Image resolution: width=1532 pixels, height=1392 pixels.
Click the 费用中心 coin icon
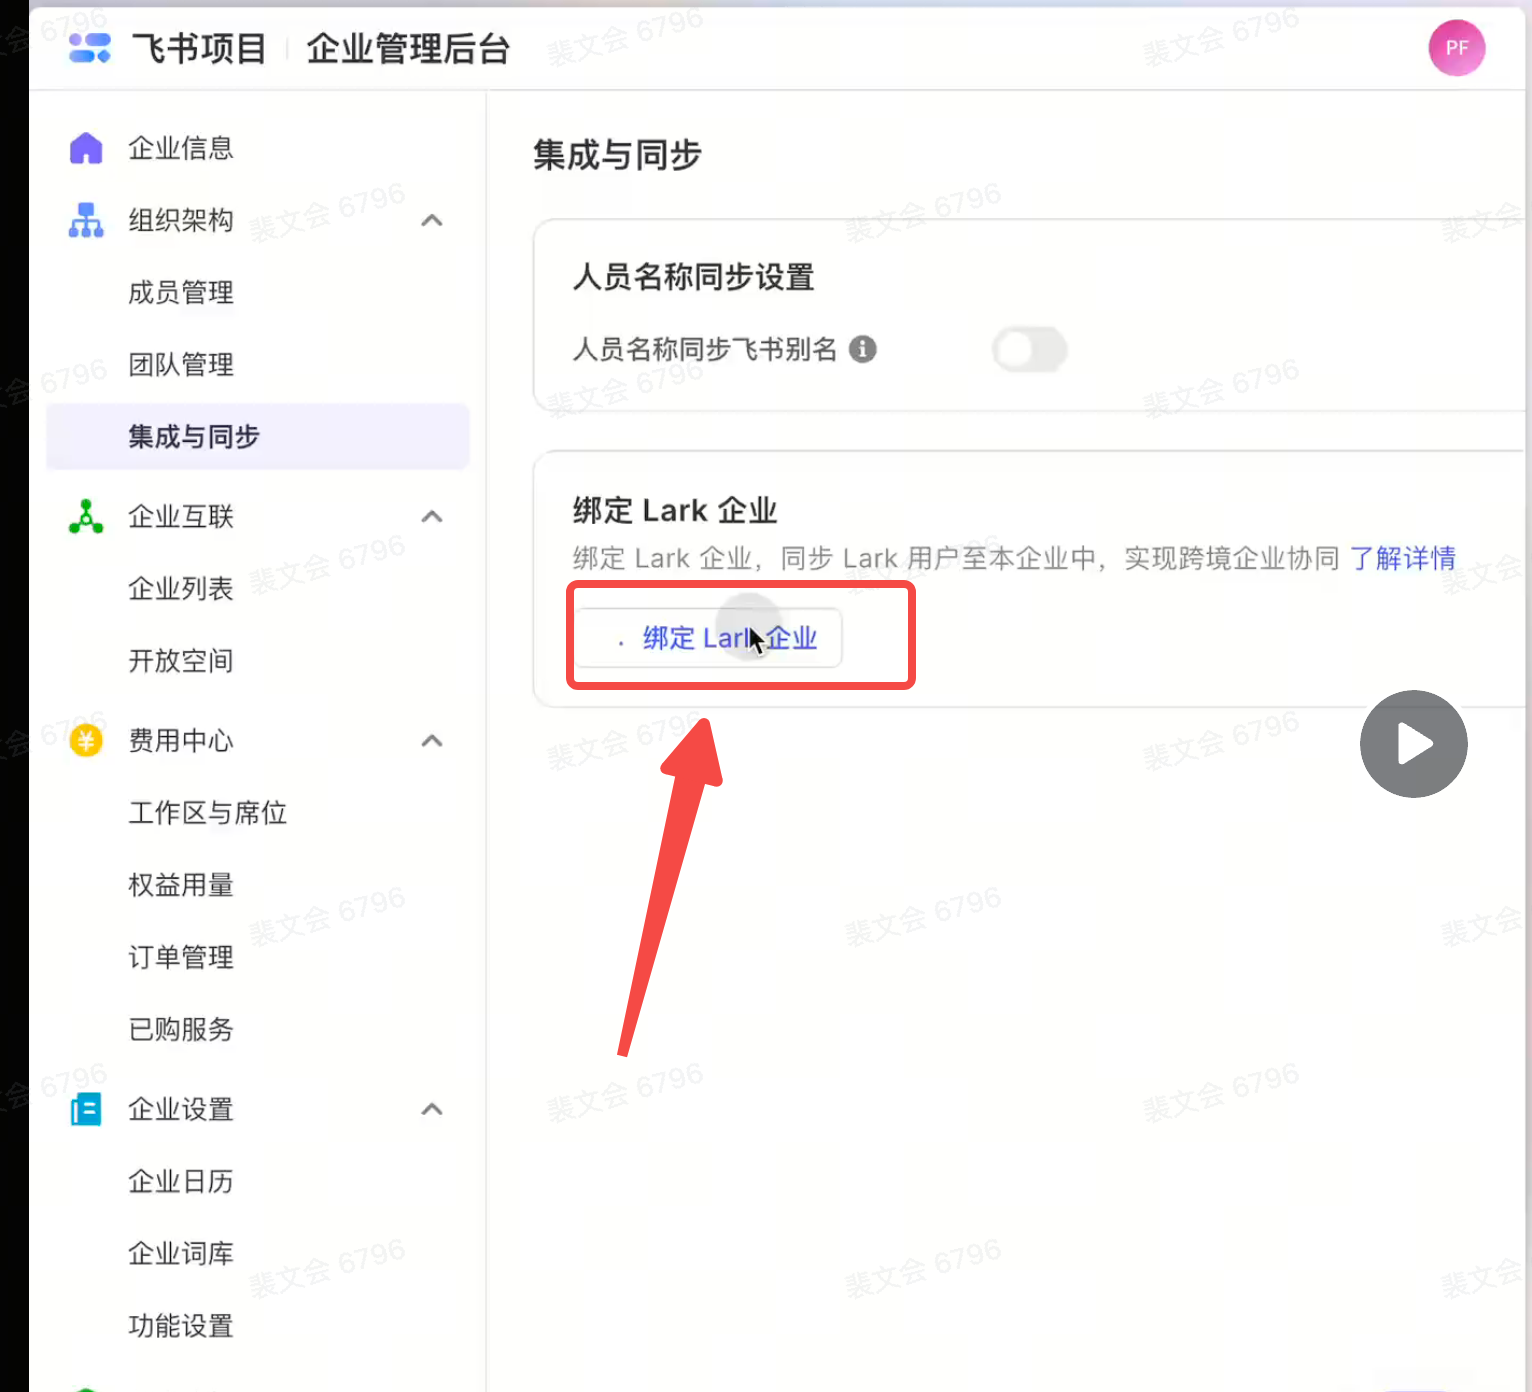86,740
